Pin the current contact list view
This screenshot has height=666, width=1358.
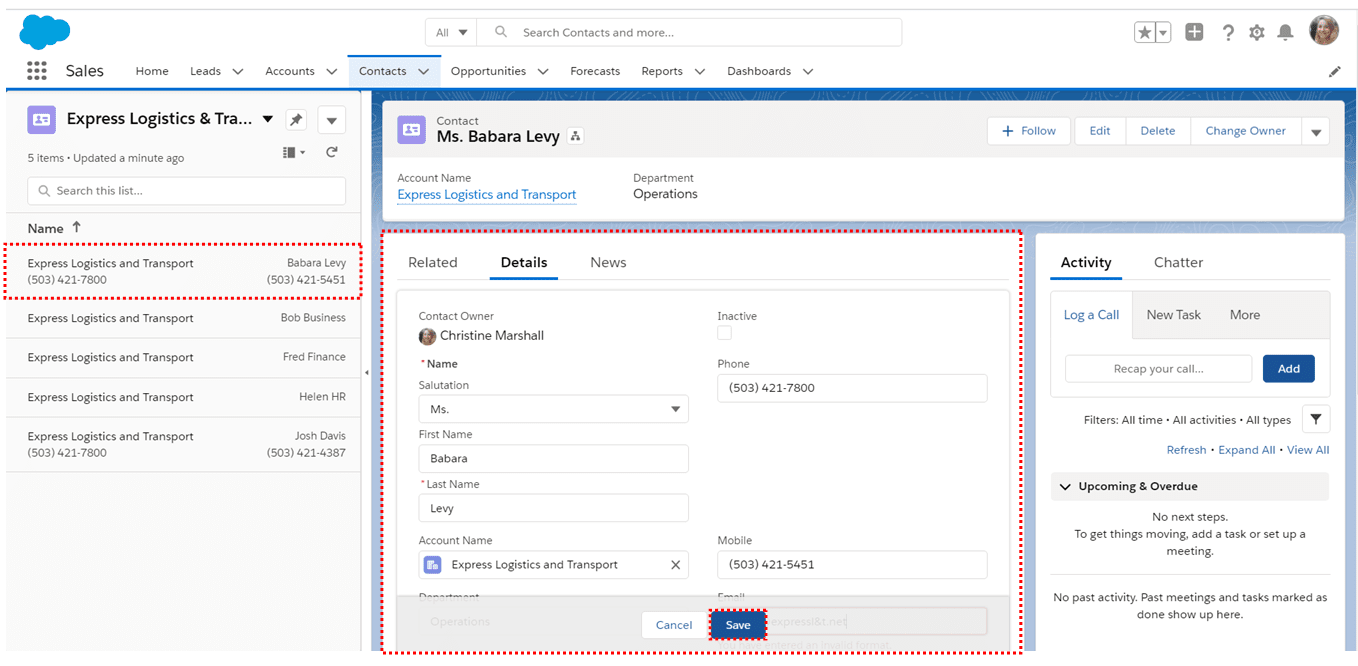tap(296, 118)
